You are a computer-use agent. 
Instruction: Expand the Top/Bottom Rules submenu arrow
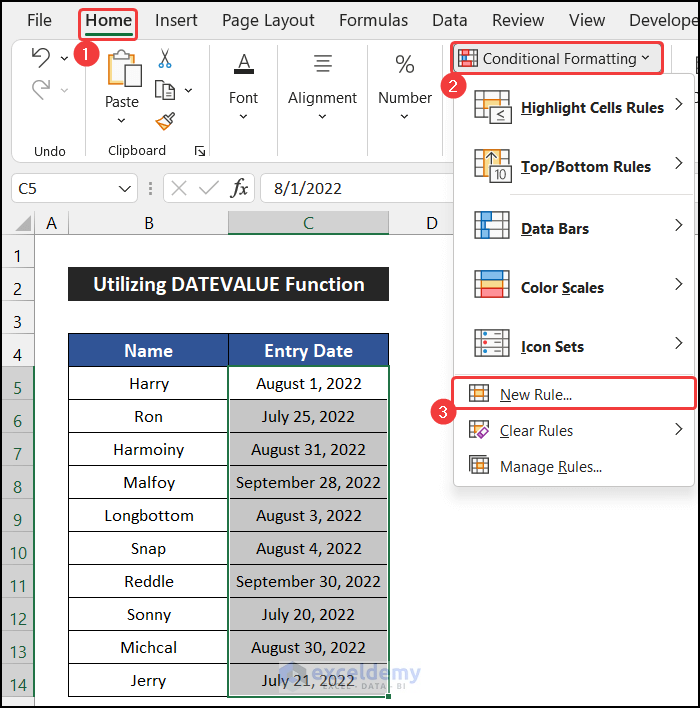point(678,163)
